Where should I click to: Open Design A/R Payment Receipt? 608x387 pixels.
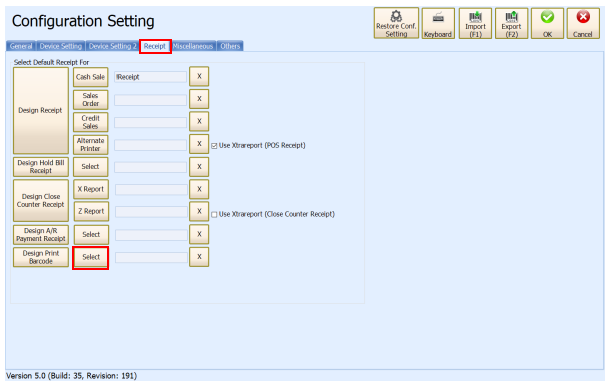pyautogui.click(x=41, y=235)
